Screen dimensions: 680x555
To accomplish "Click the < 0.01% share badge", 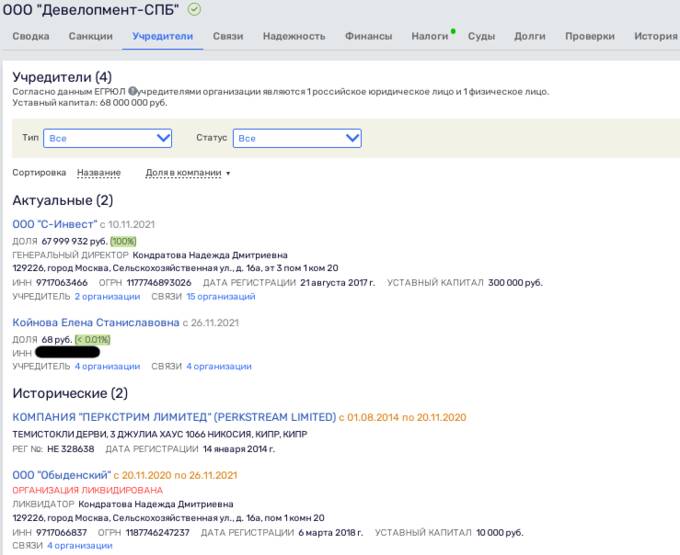I will [x=92, y=340].
